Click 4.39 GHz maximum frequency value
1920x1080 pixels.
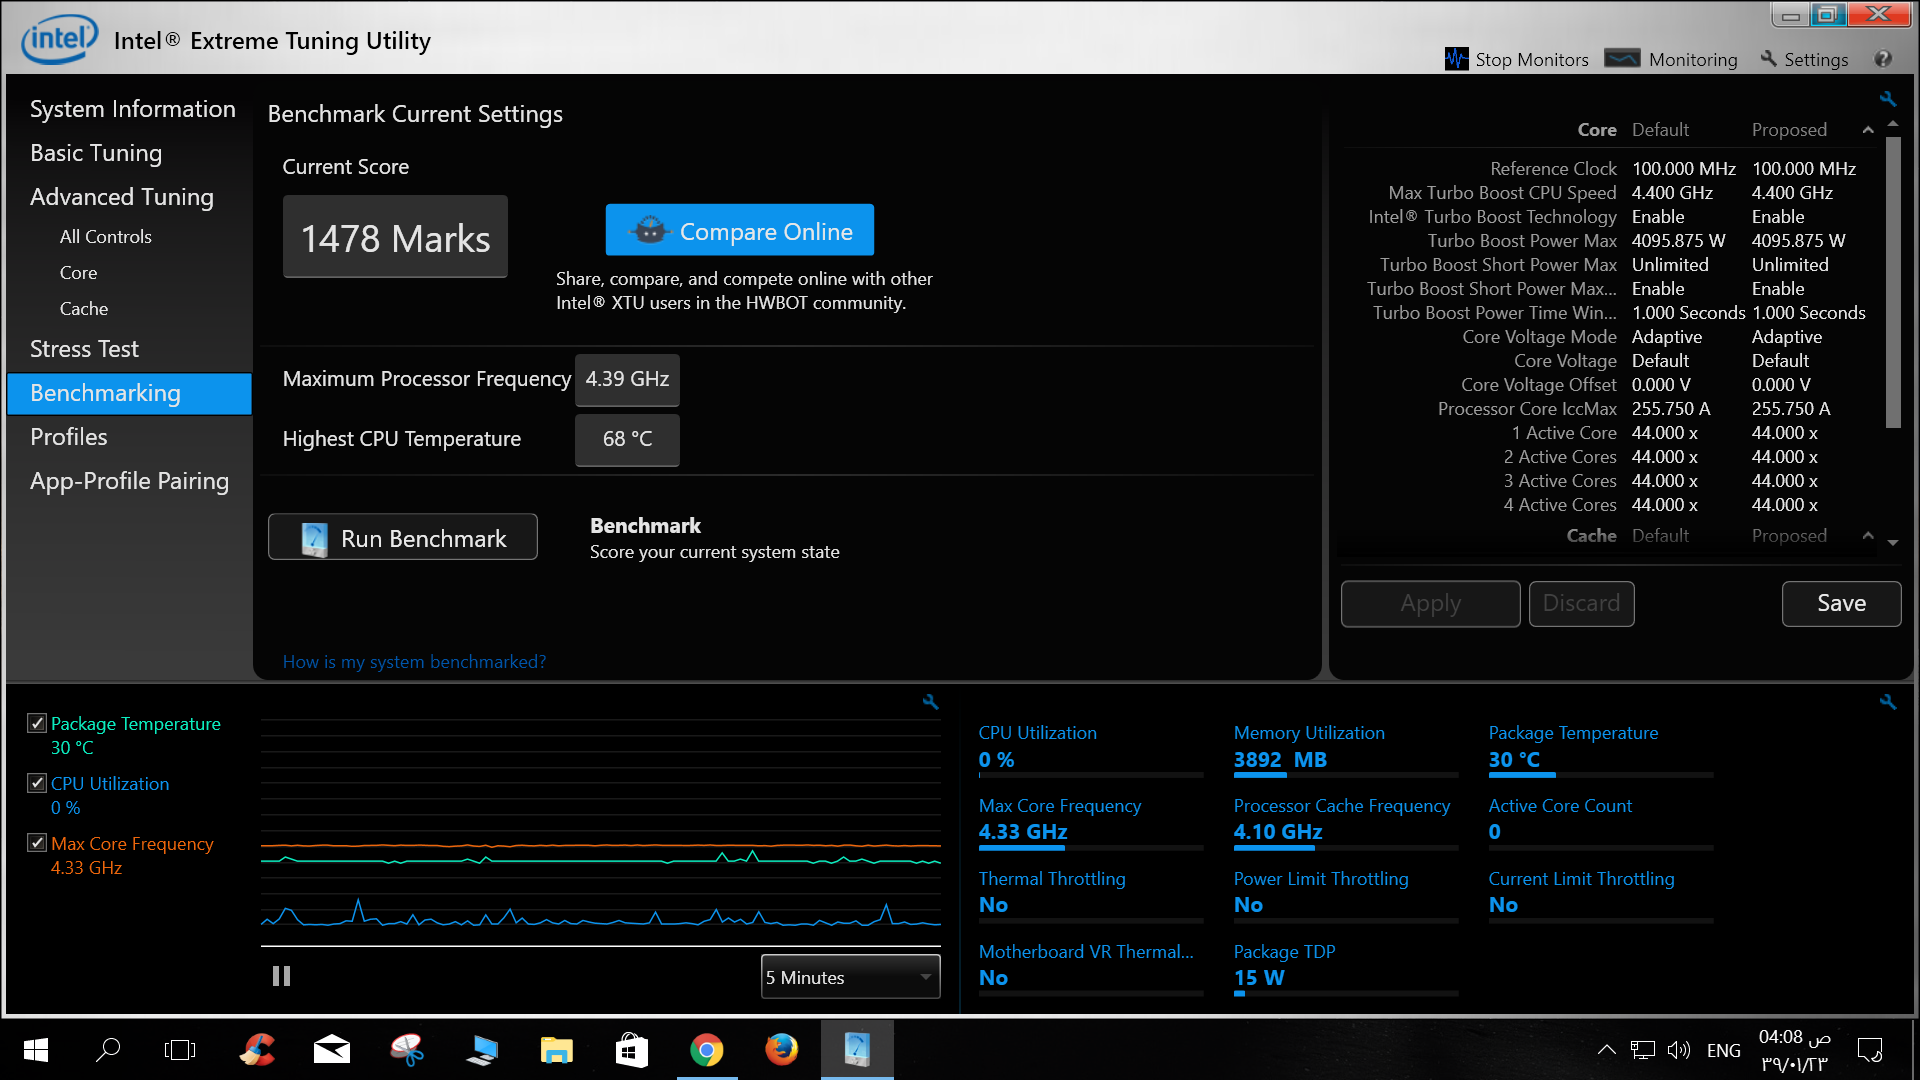(627, 380)
